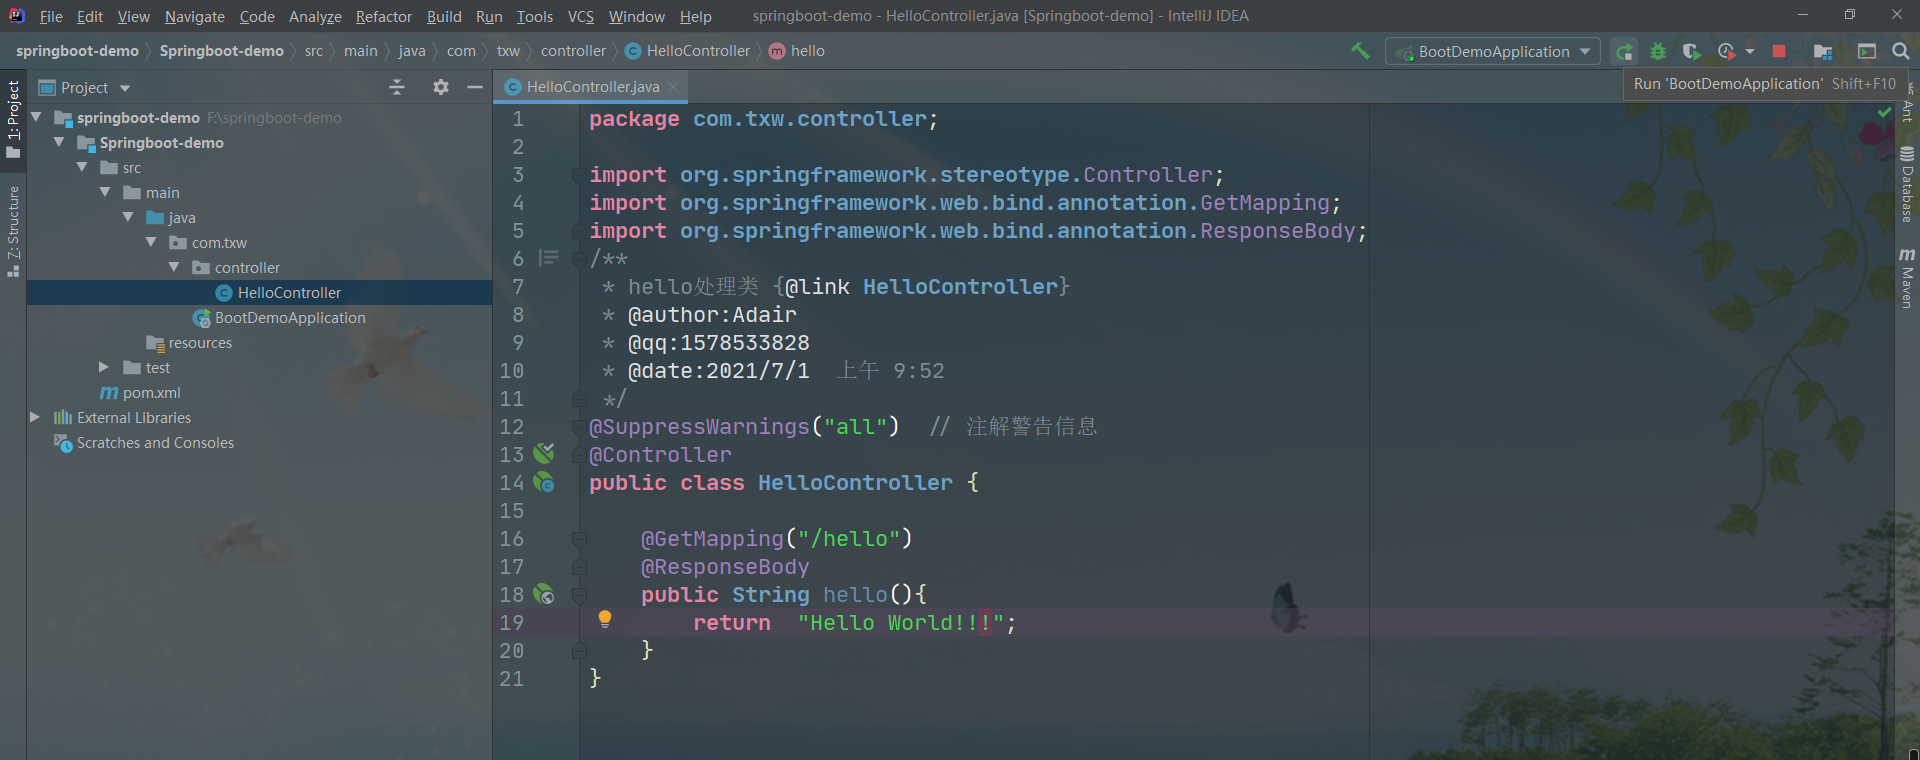Expand External Libraries node
Screen dimensions: 1920x760
pos(35,417)
